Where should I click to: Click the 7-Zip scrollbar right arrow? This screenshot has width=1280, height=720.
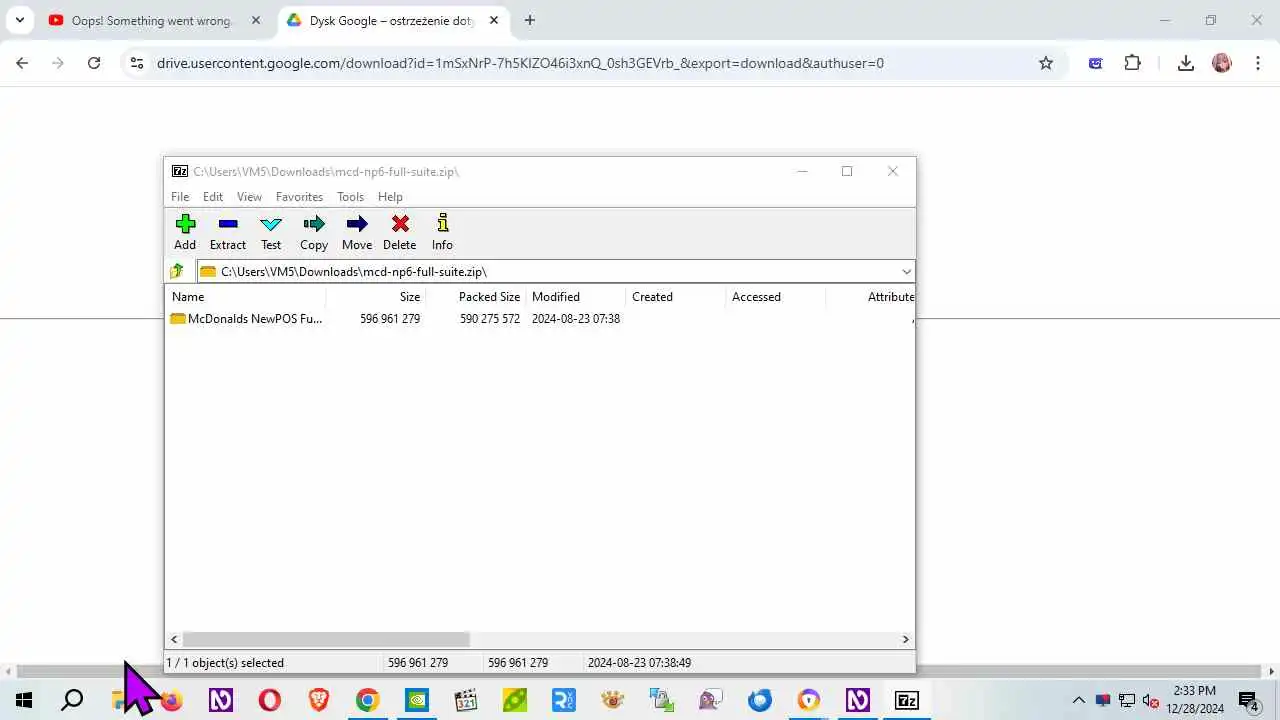point(906,639)
